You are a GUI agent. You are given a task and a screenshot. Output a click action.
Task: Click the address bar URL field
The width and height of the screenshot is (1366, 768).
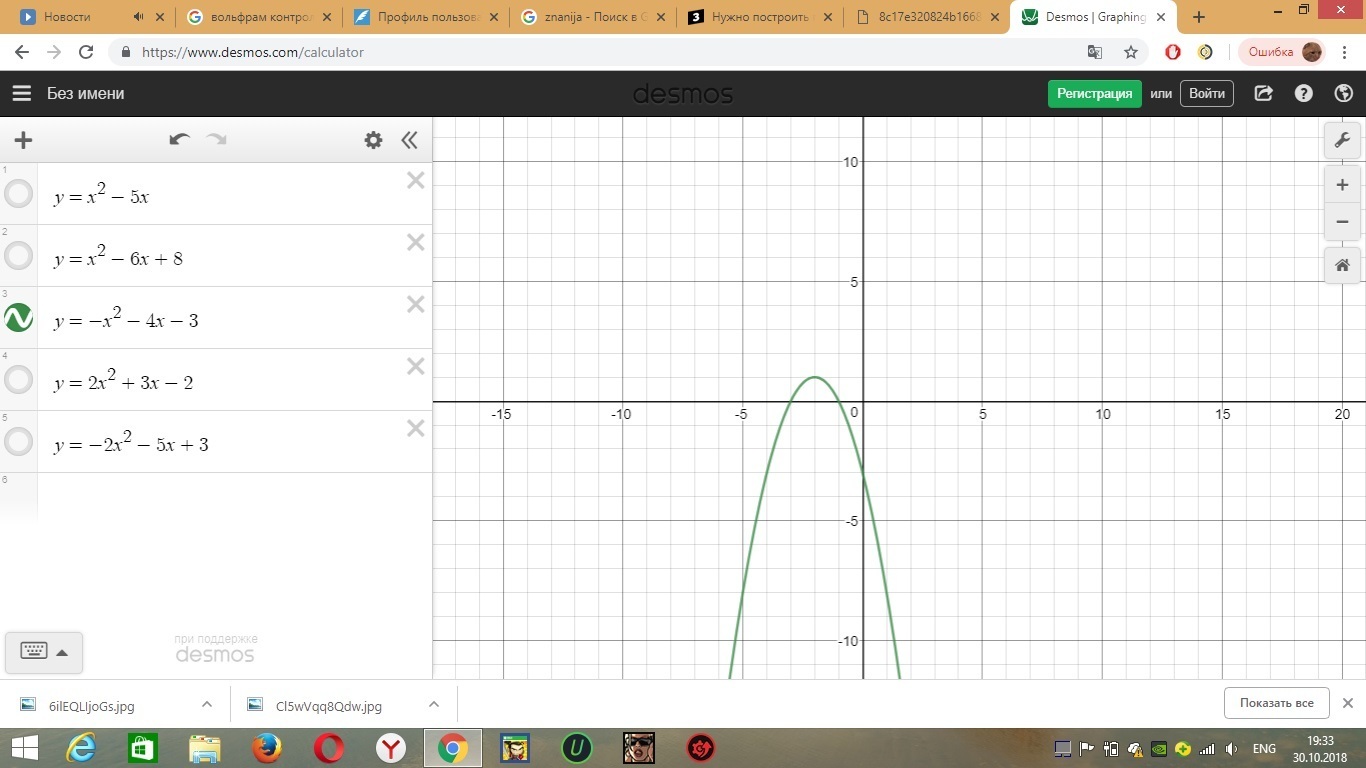click(600, 52)
